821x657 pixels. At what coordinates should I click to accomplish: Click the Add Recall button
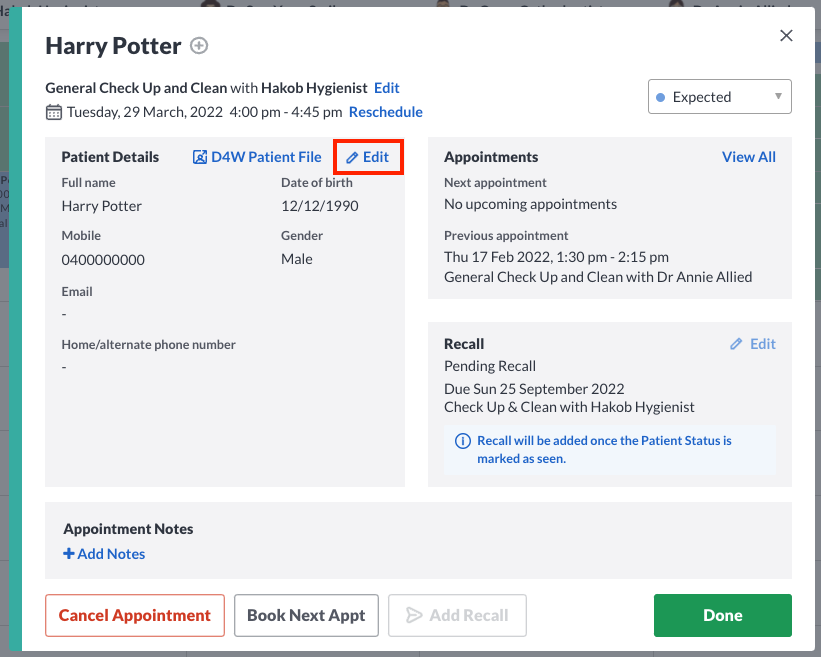tap(457, 616)
